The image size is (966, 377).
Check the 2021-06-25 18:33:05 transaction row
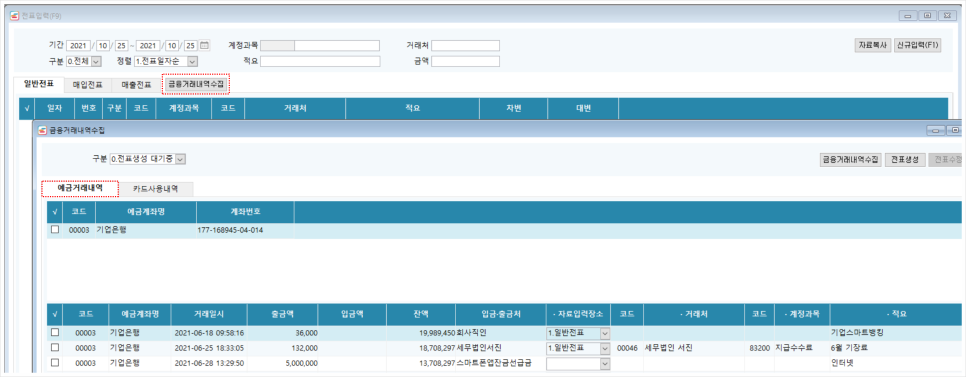pos(55,348)
